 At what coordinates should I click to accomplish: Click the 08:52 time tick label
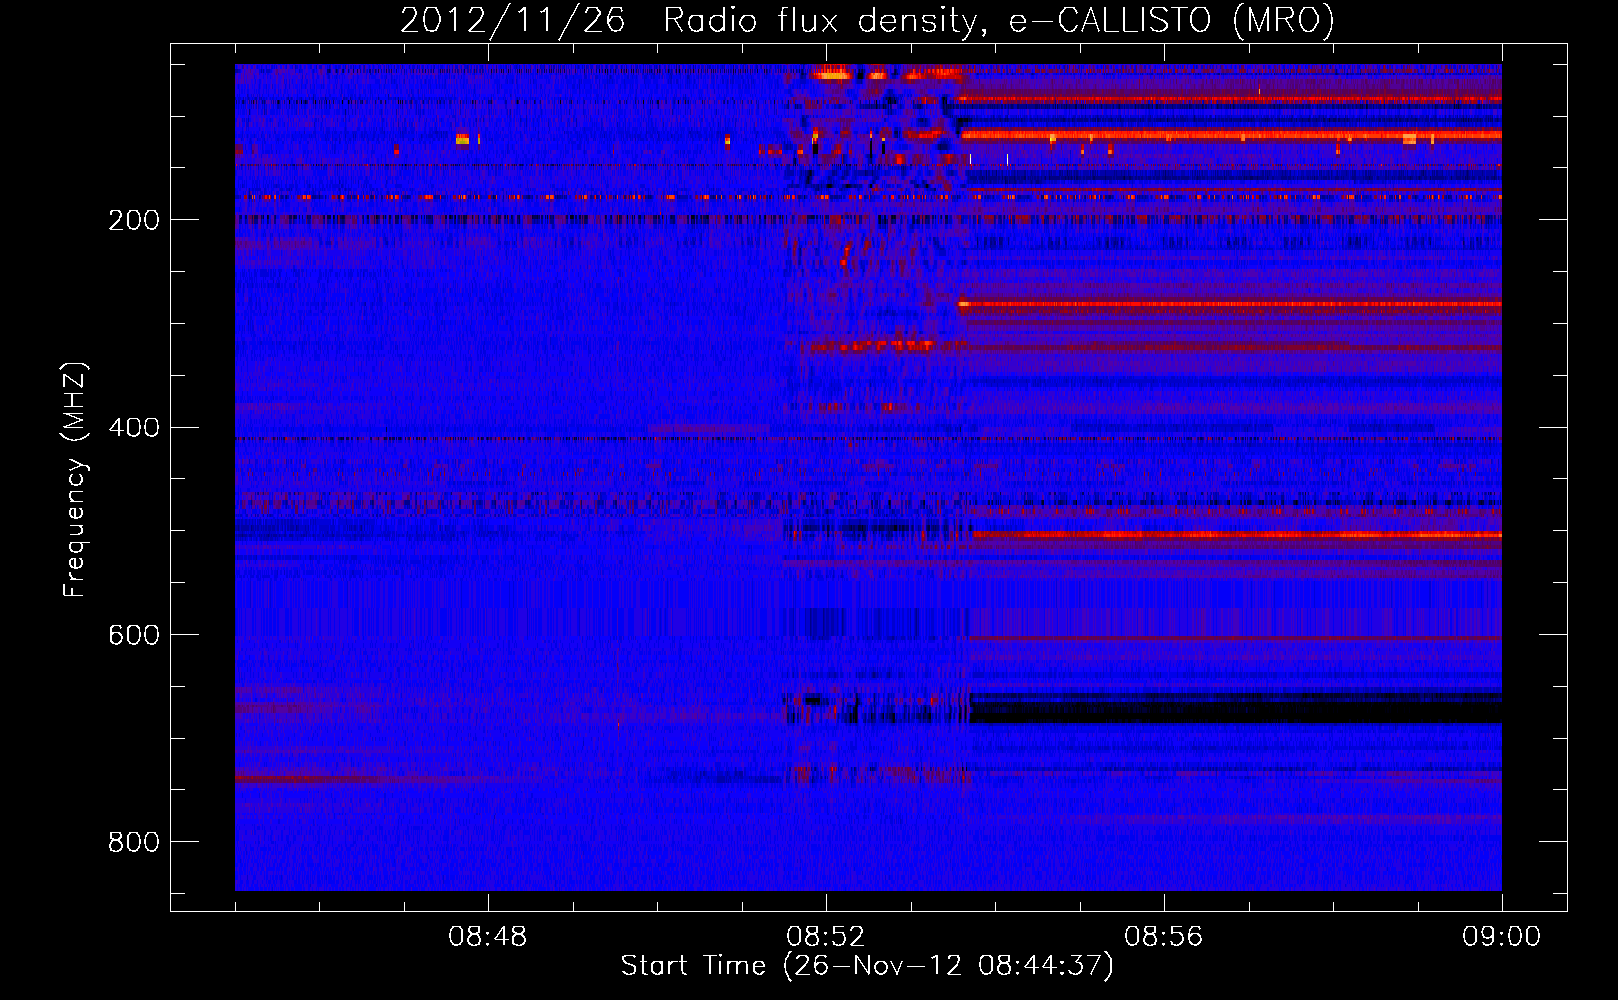826,937
